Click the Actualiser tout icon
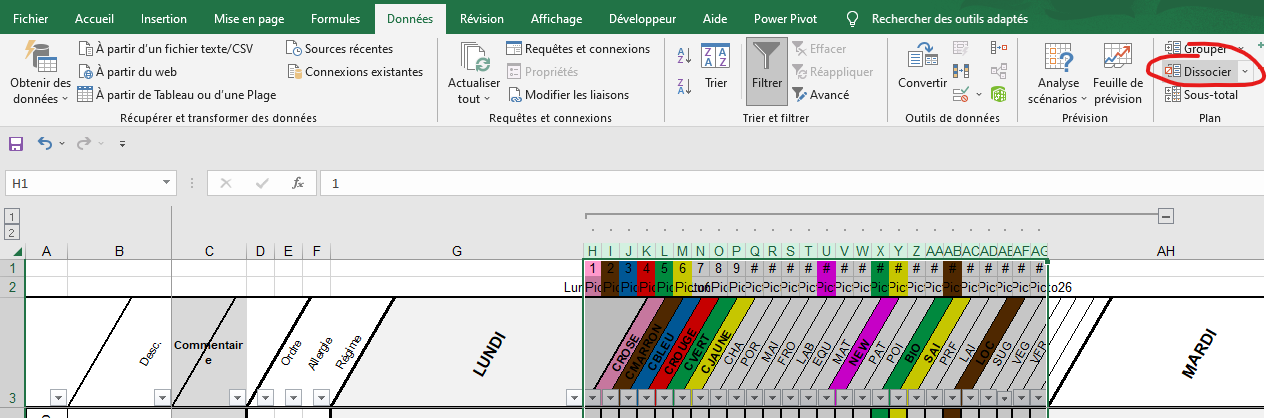1268x418 pixels. coord(474,56)
